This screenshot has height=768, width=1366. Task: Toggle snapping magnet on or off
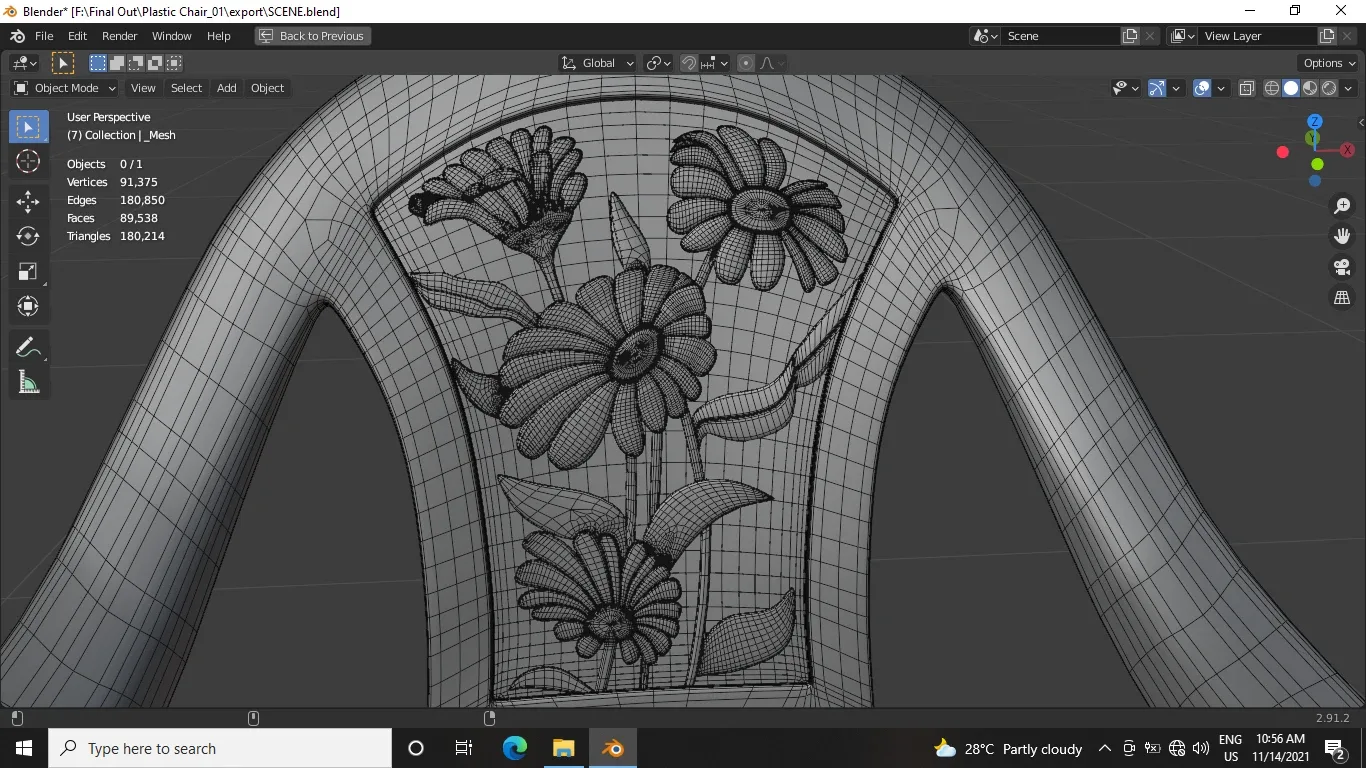click(x=688, y=63)
